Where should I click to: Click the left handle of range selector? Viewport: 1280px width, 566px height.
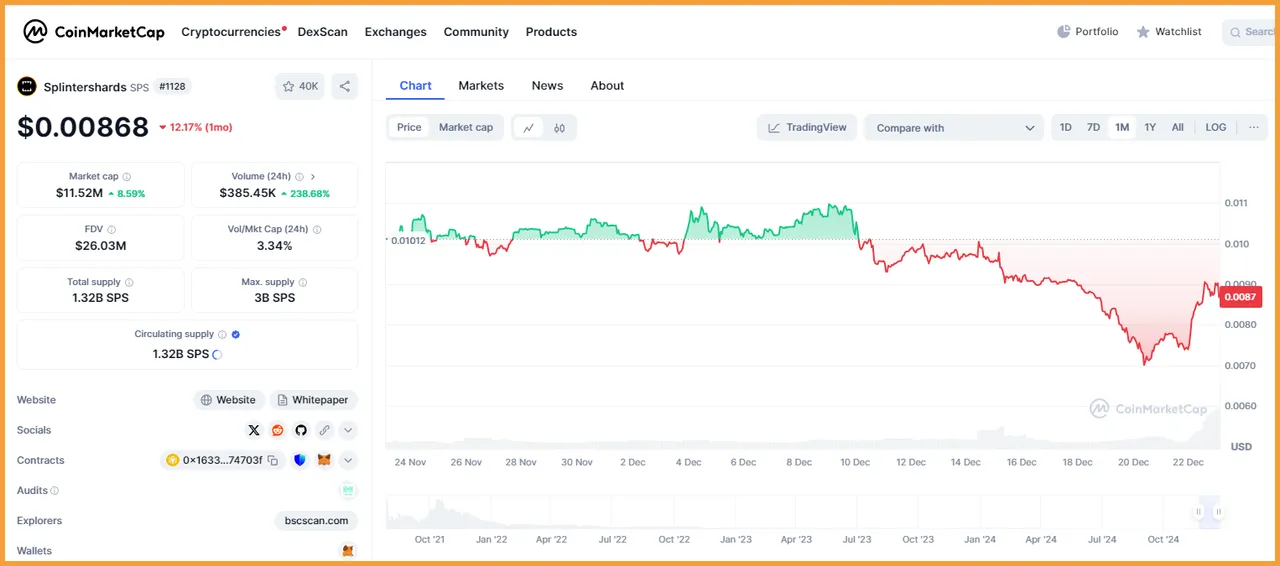1198,512
